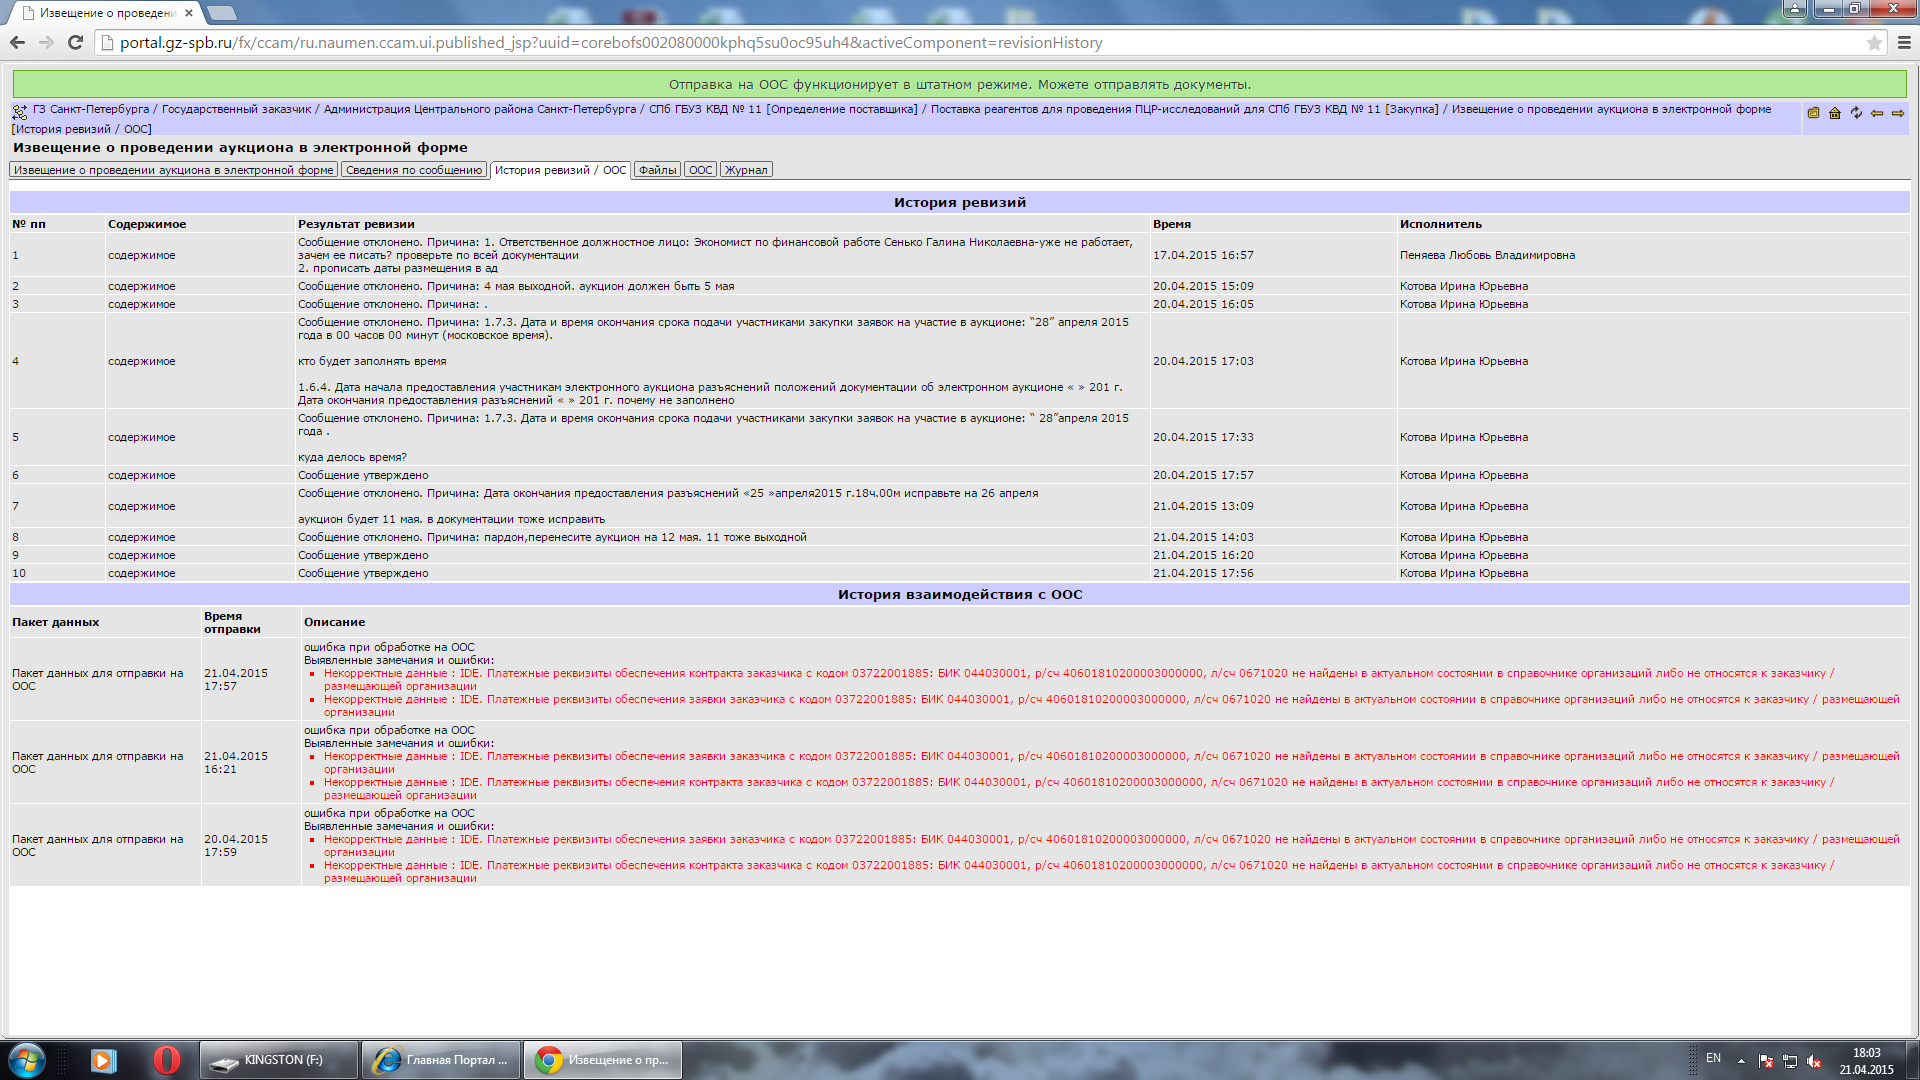Select the ООС tab

(x=700, y=170)
